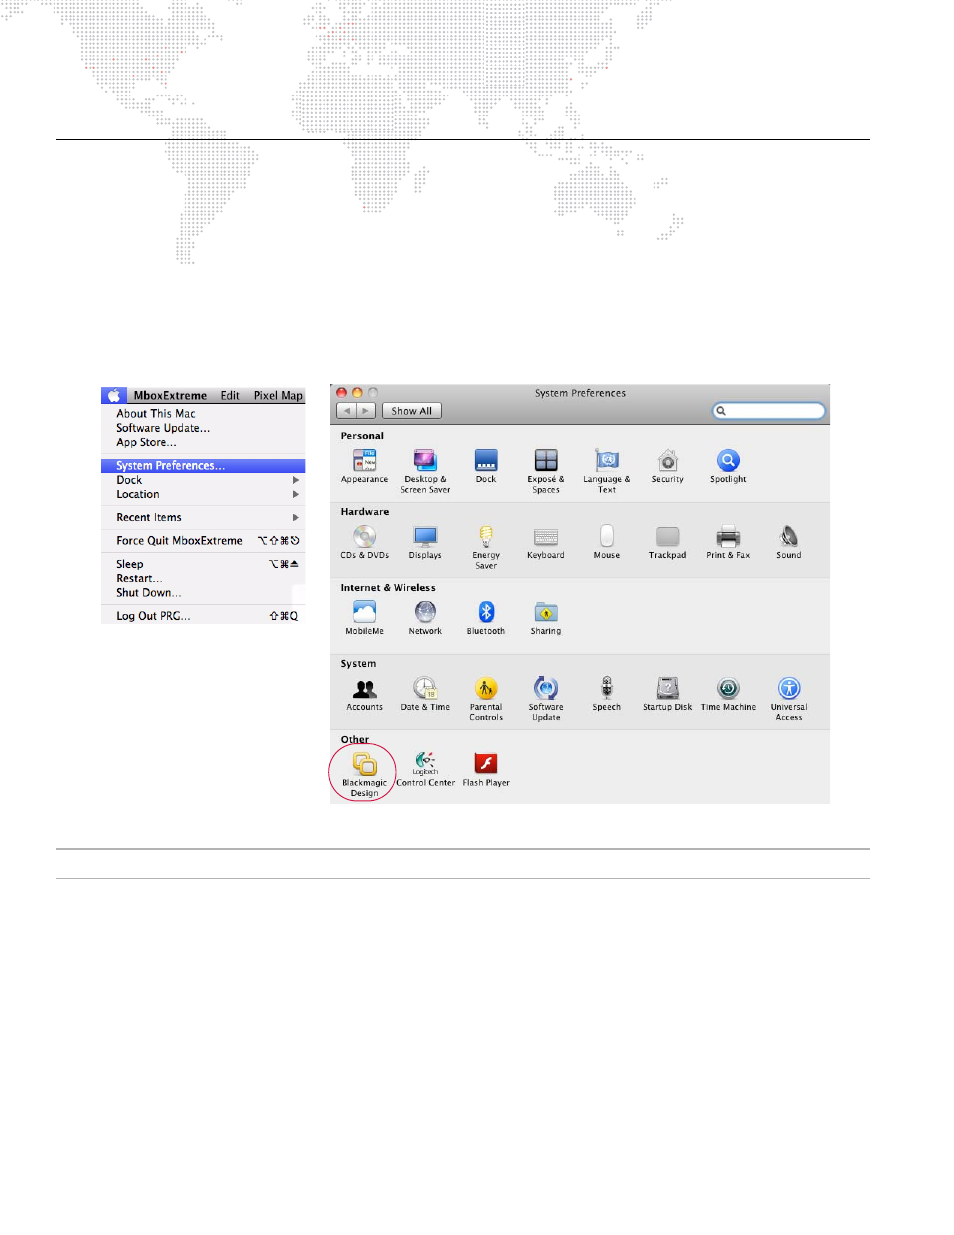954x1235 pixels.
Task: Open CDs & DVDs preferences
Action: point(364,542)
